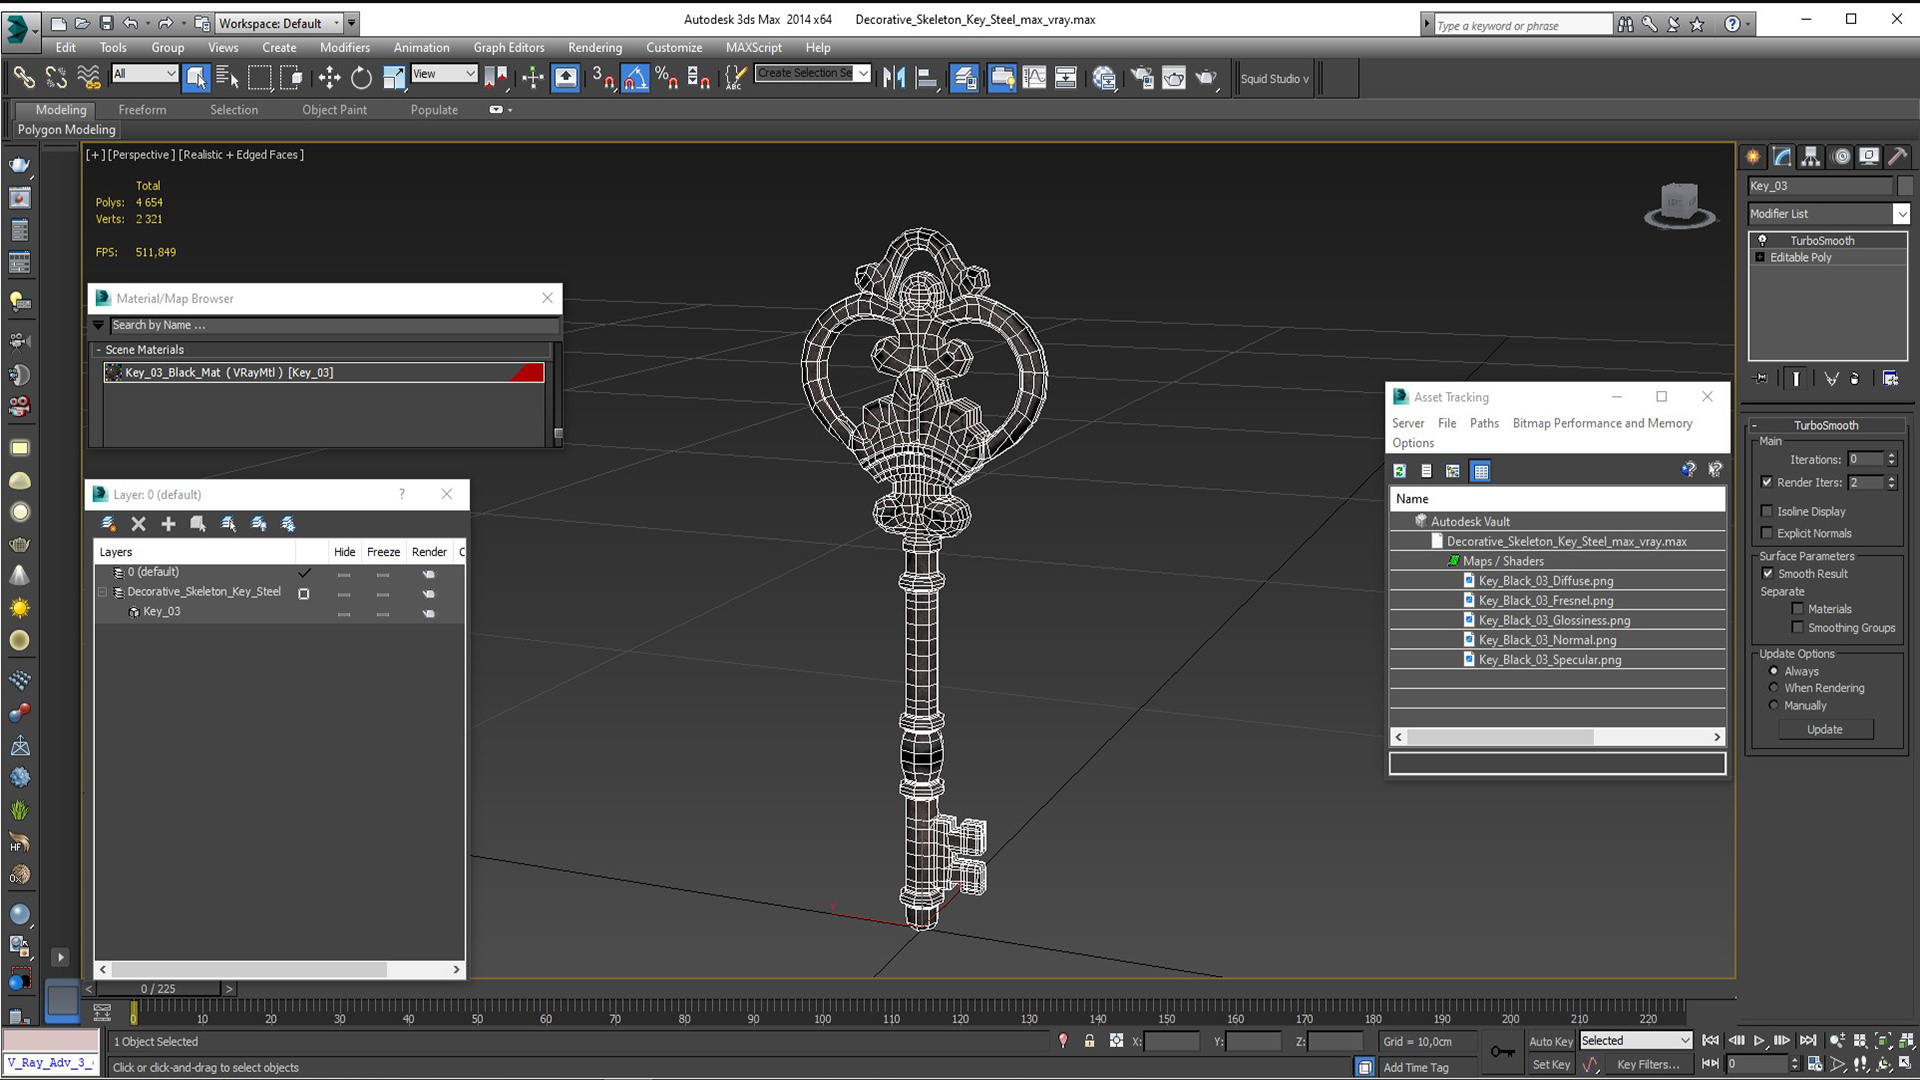
Task: Toggle the Smooth Result checkbox
Action: tap(1767, 573)
